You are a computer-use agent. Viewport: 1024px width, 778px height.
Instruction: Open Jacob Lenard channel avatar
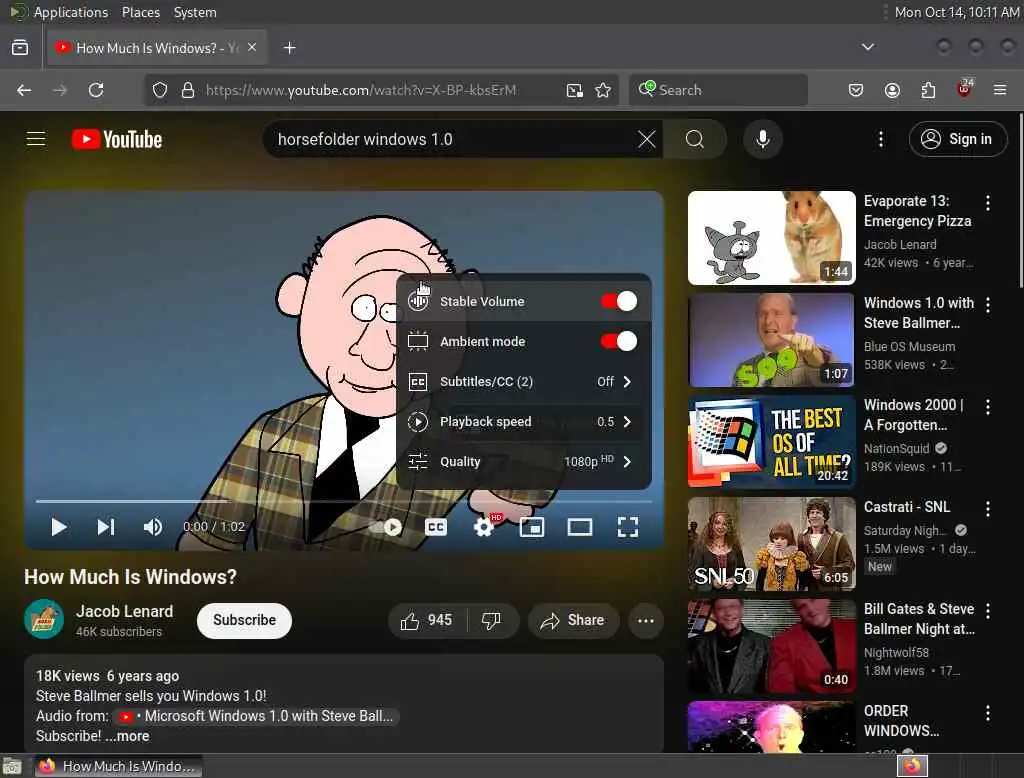click(x=44, y=619)
